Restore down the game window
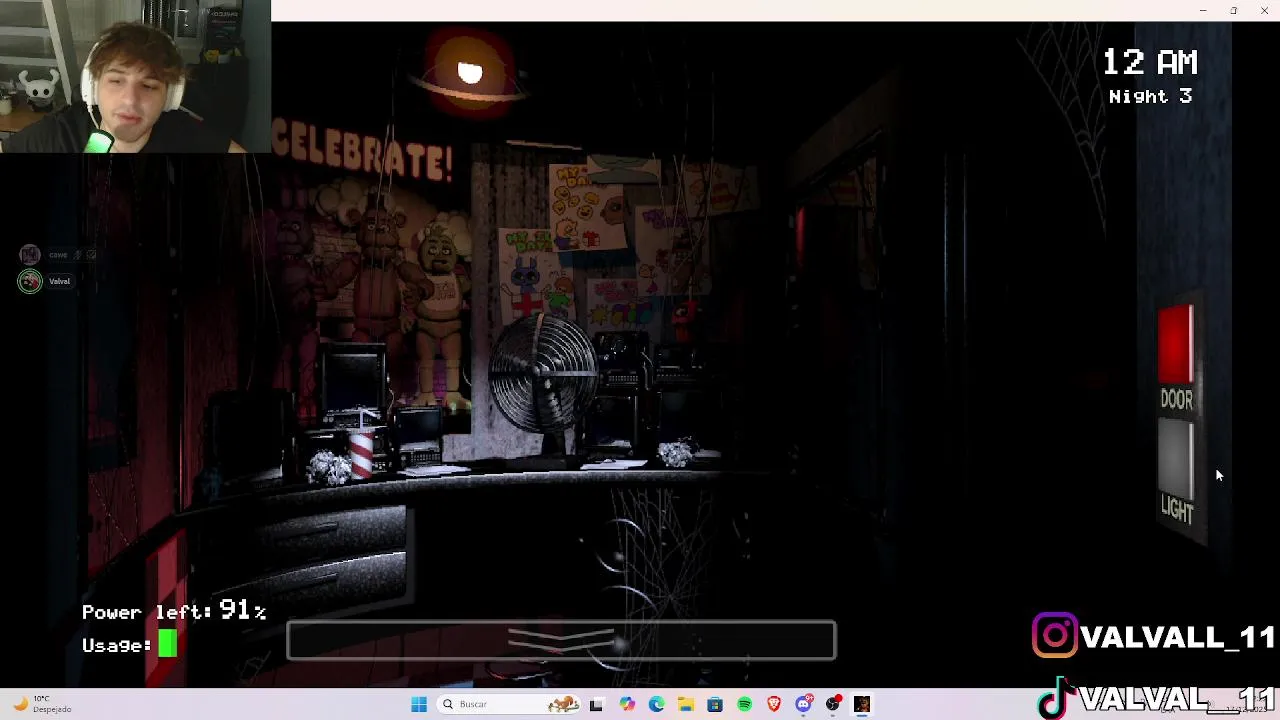This screenshot has height=720, width=1280. (1234, 10)
